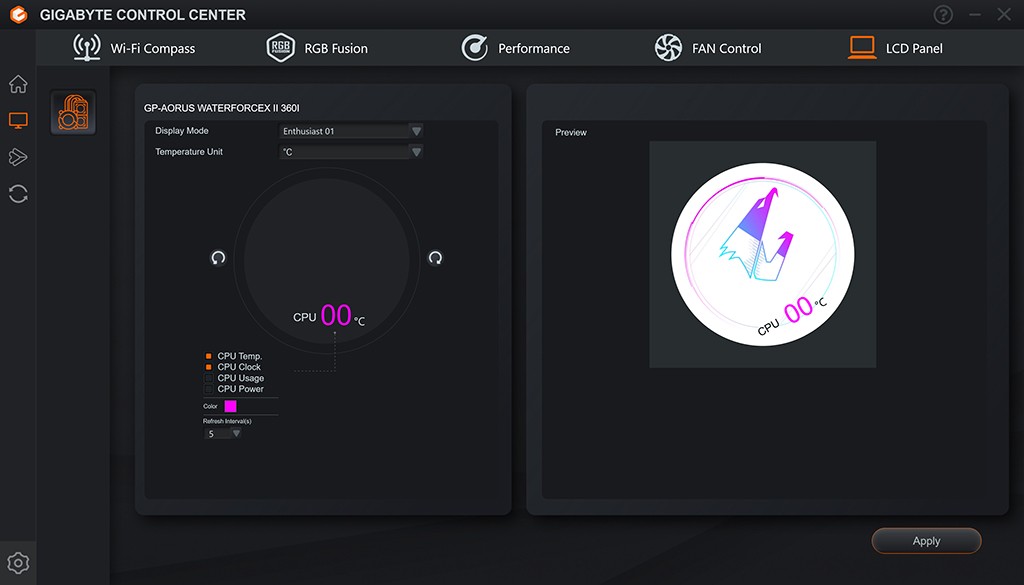1024x585 pixels.
Task: Click the Temperature Unit label
Action: [x=189, y=151]
